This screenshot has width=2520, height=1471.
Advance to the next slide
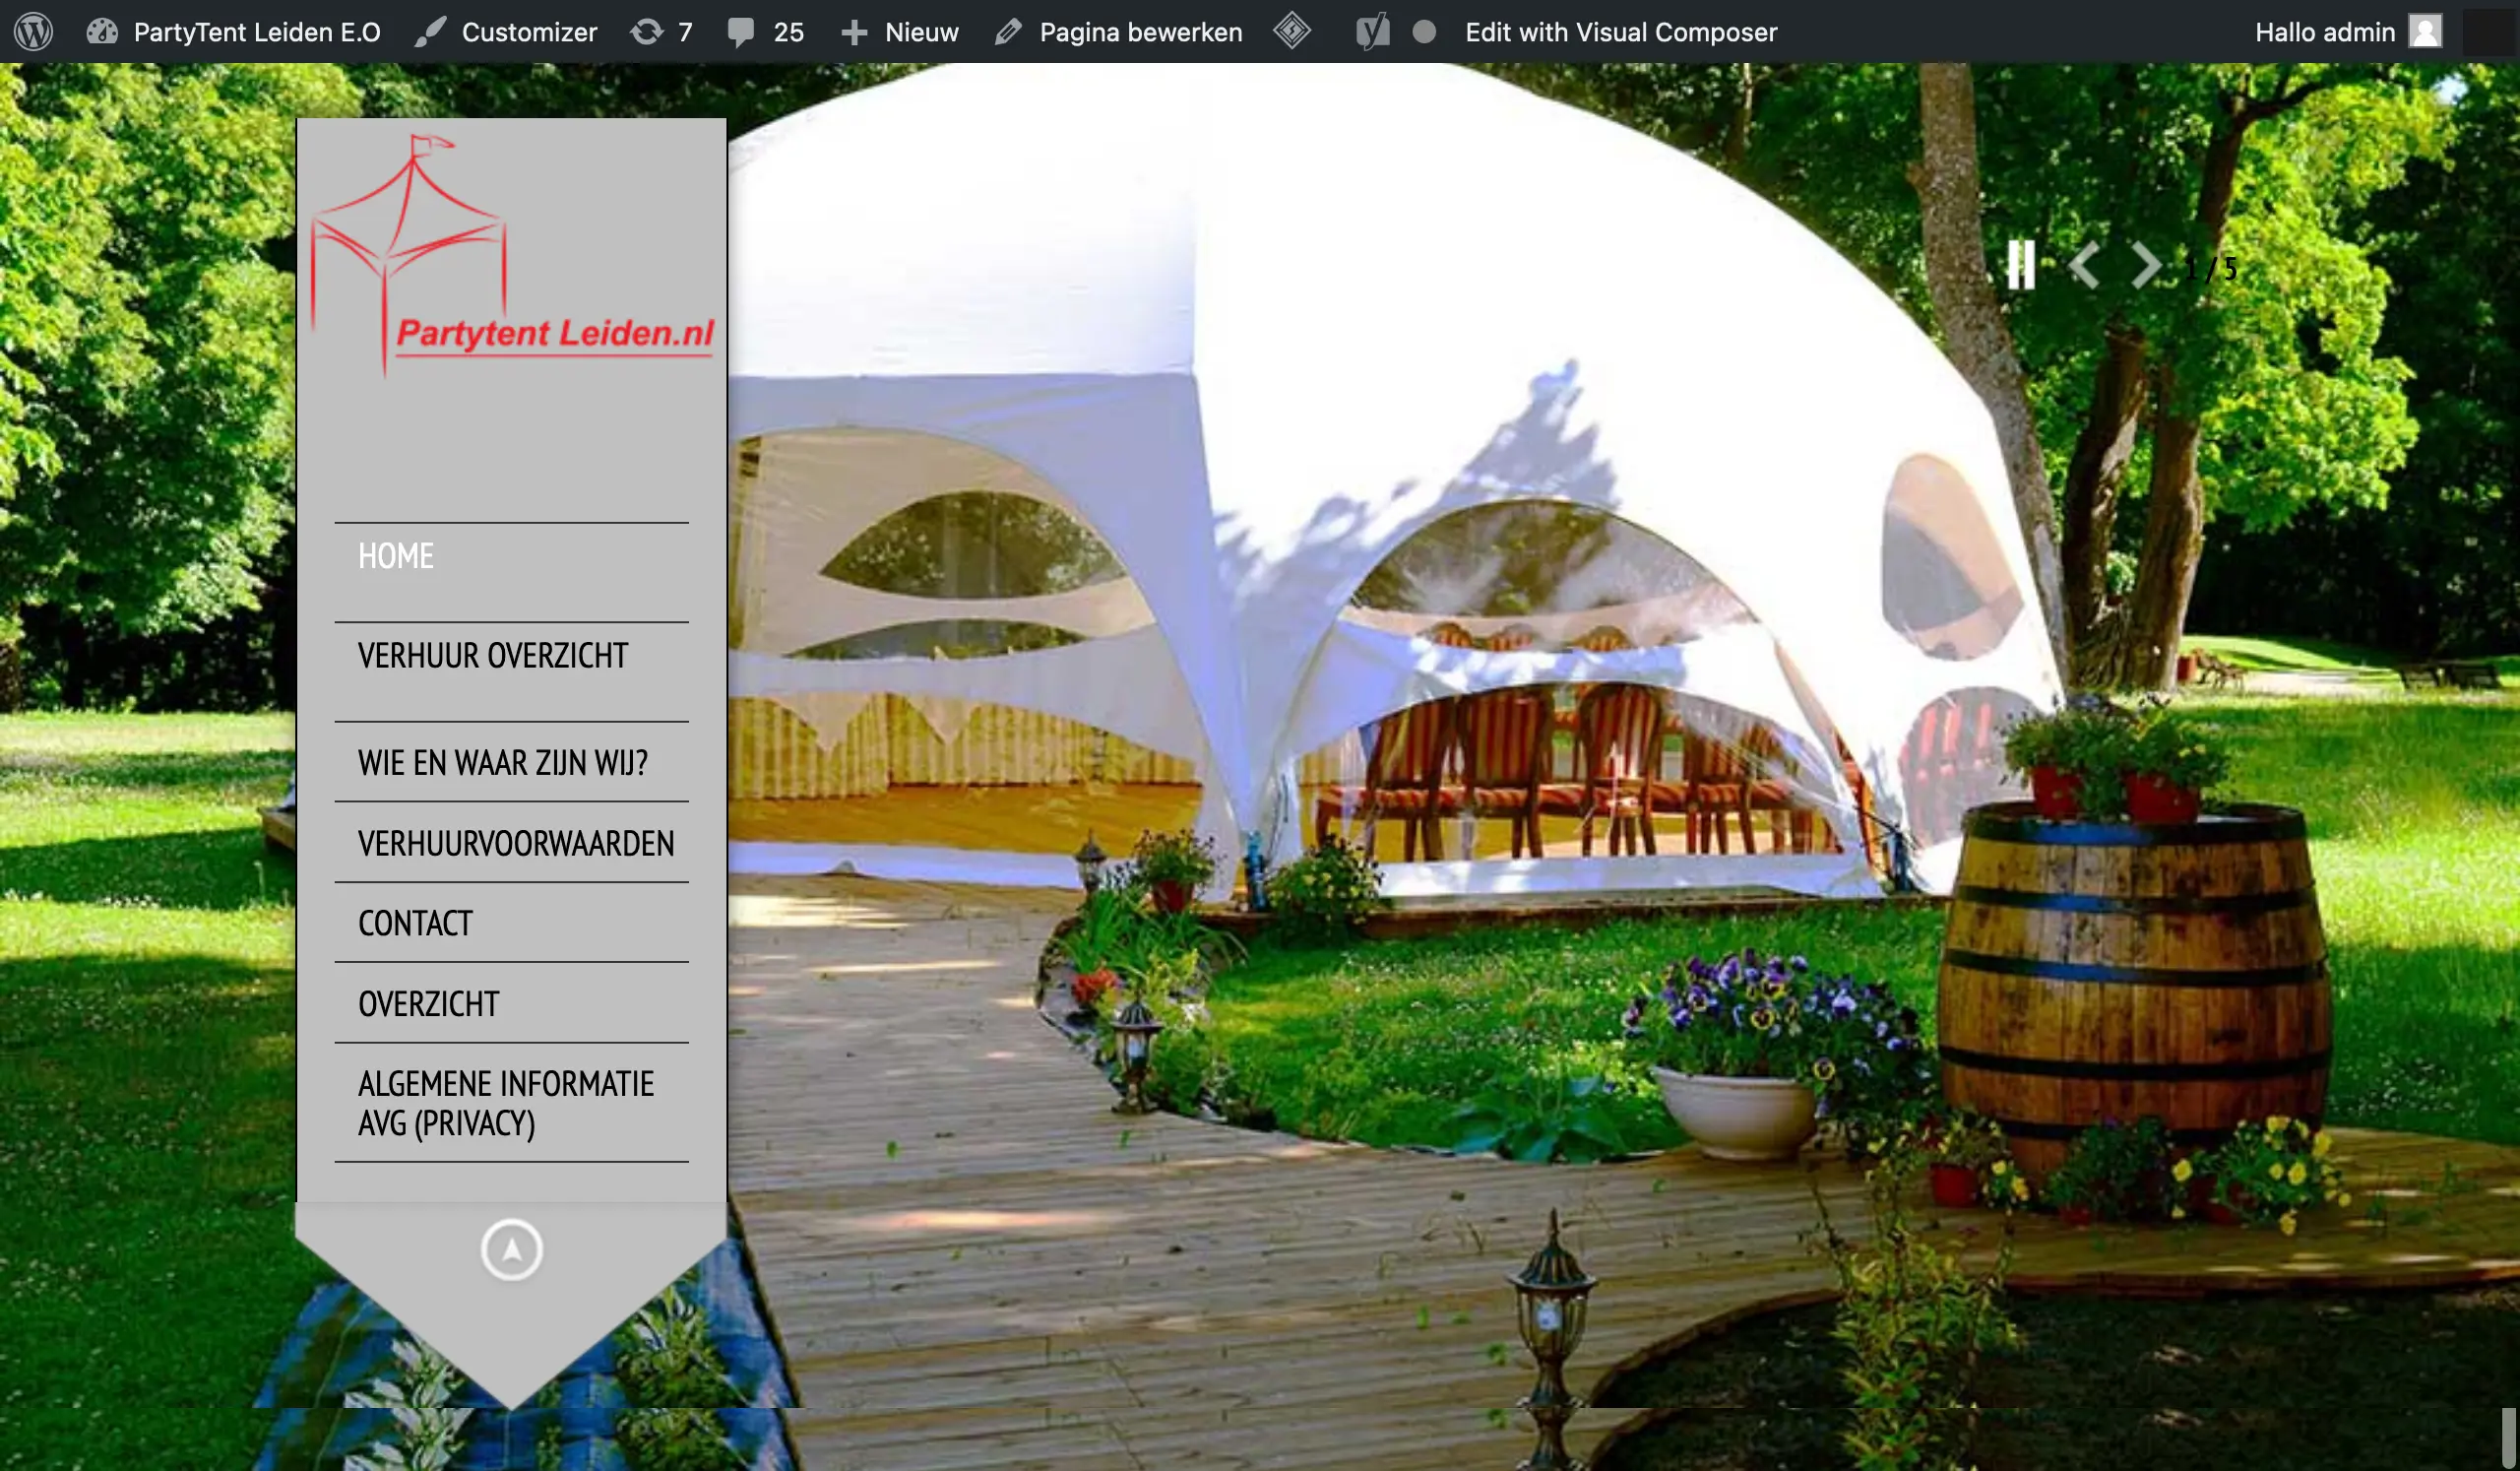(x=2145, y=266)
